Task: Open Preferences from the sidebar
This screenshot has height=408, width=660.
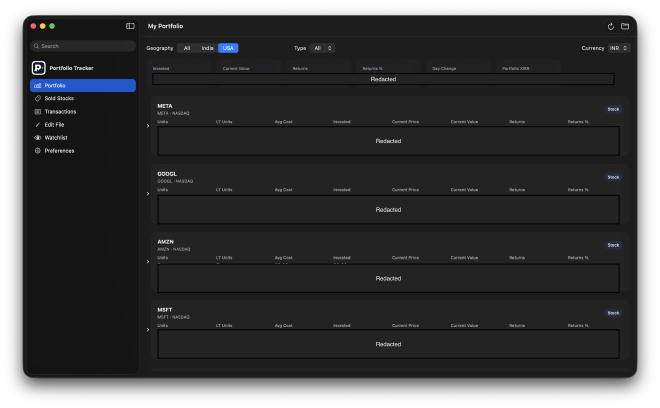Action: point(83,151)
